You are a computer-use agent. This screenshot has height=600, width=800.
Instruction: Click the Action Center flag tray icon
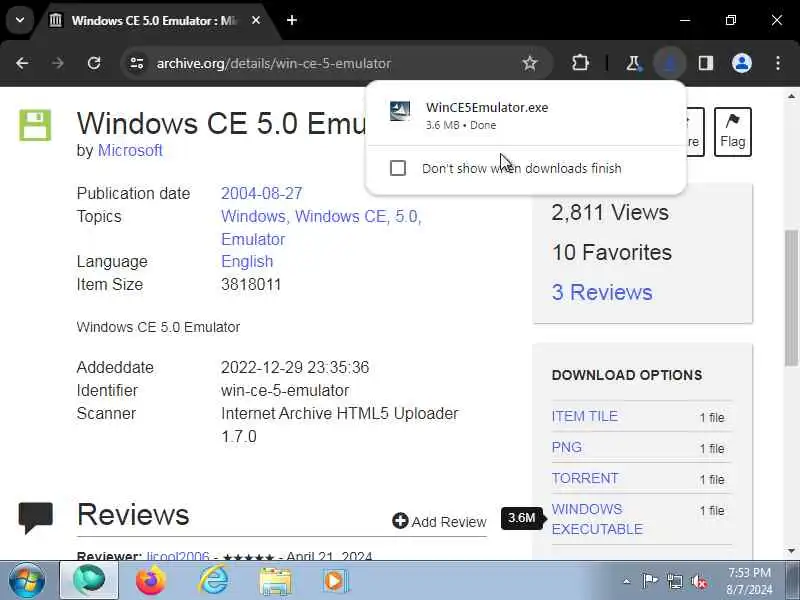pyautogui.click(x=649, y=581)
